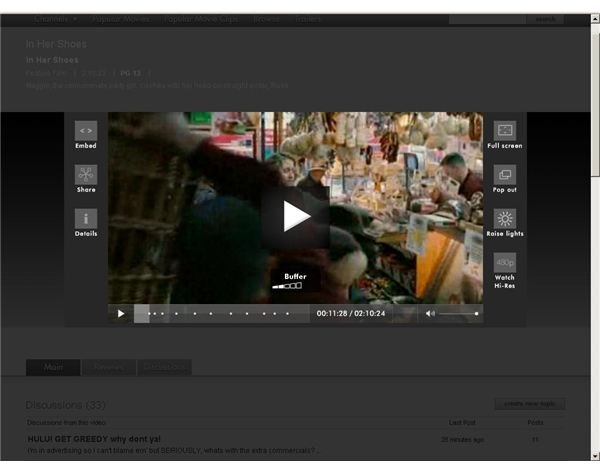The height and width of the screenshot is (464, 600).
Task: Click the Embed code icon
Action: point(86,131)
